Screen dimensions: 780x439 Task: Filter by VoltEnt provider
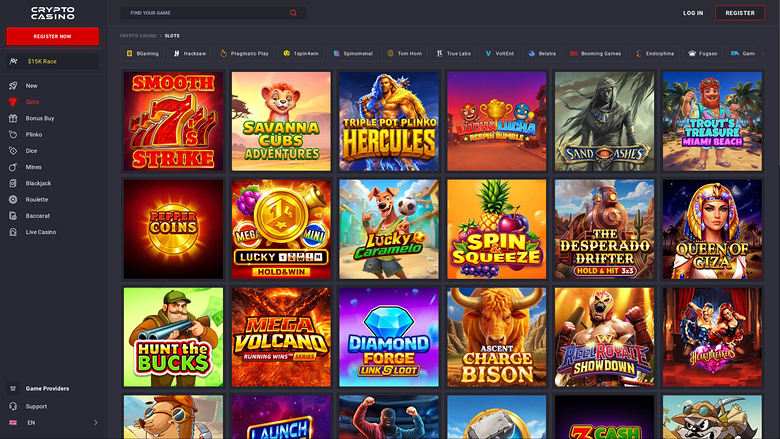(x=499, y=53)
